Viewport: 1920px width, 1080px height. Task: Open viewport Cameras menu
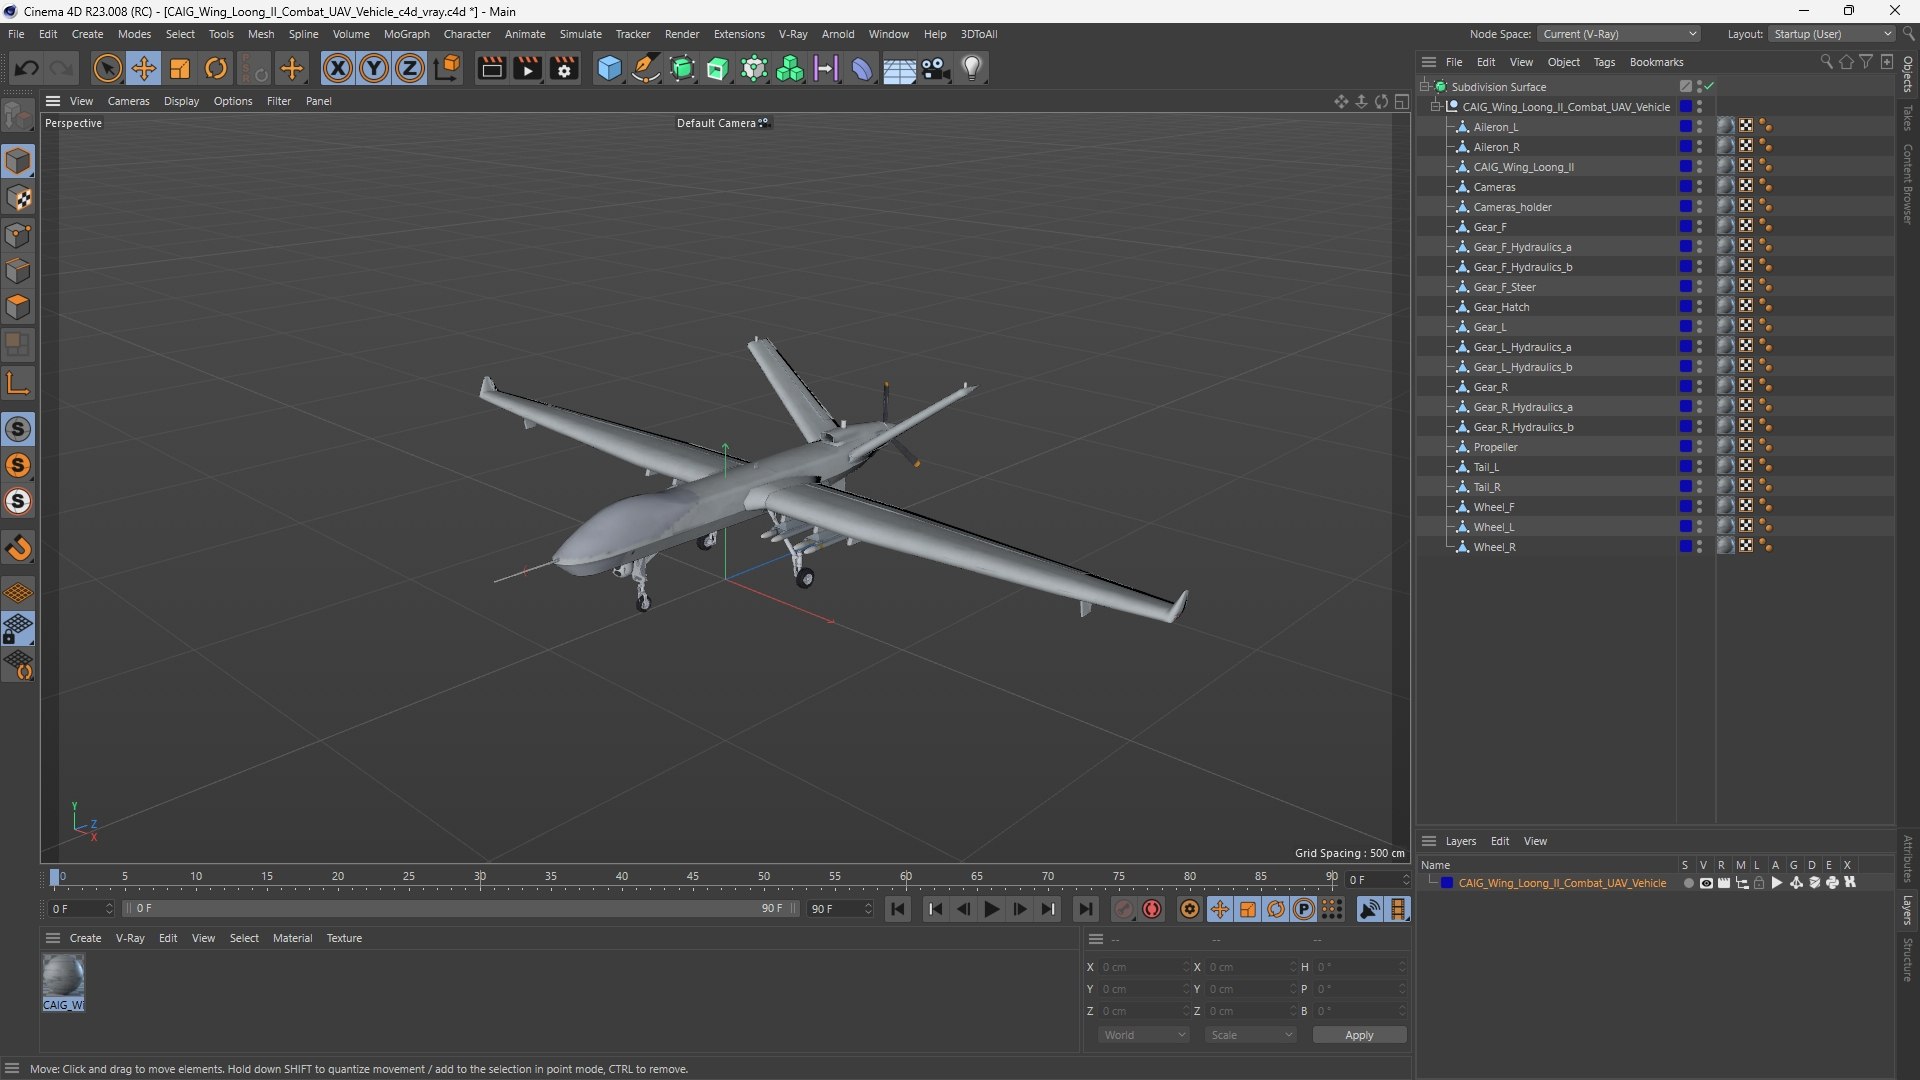(128, 101)
